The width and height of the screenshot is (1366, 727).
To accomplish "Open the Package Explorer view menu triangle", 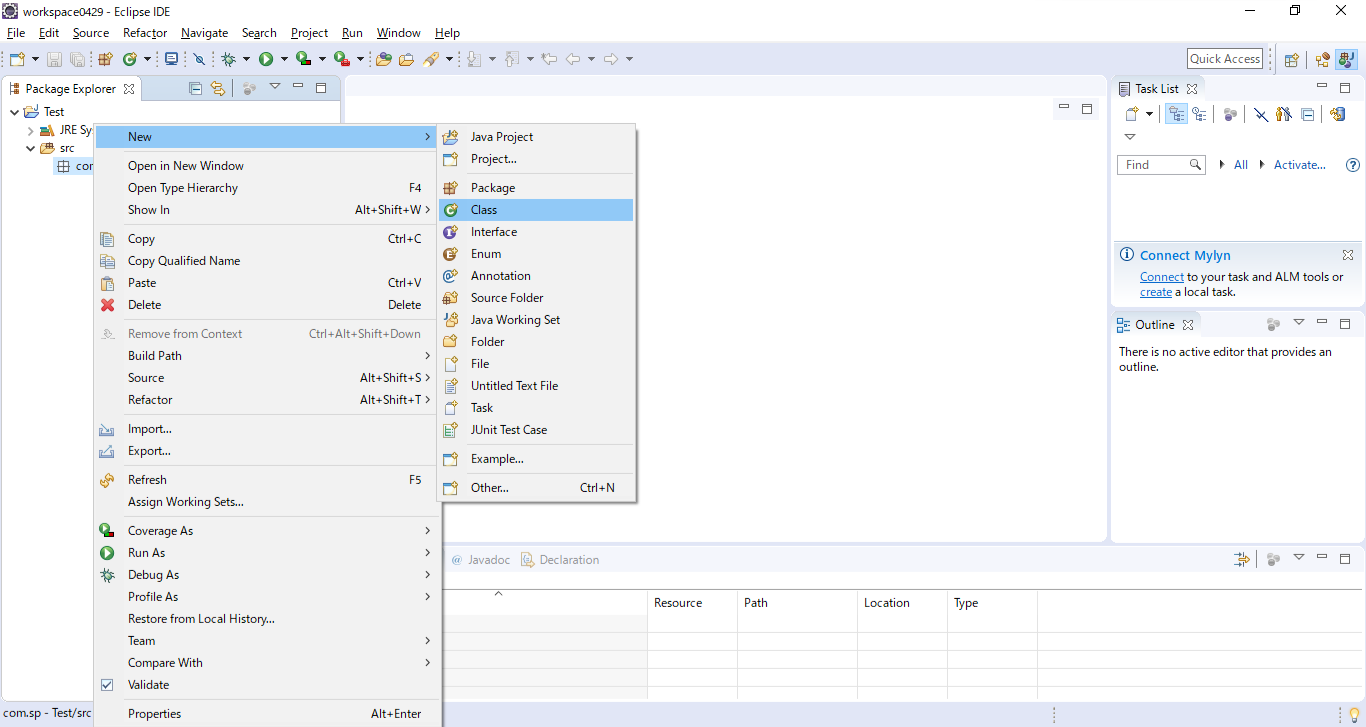I will tap(275, 87).
